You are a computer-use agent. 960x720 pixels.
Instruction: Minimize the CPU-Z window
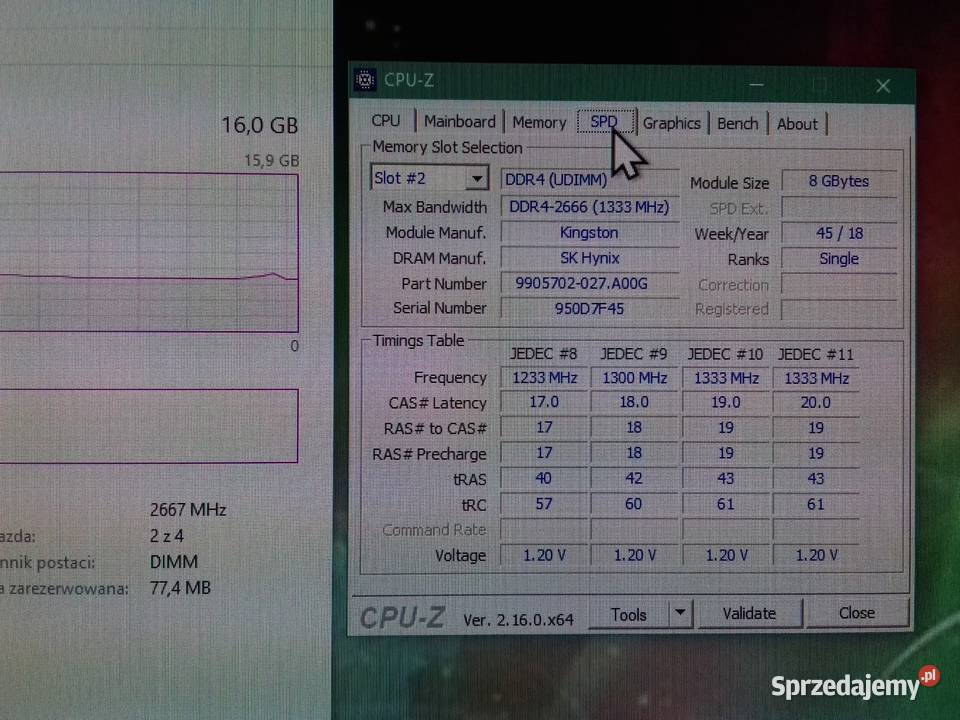pyautogui.click(x=757, y=84)
